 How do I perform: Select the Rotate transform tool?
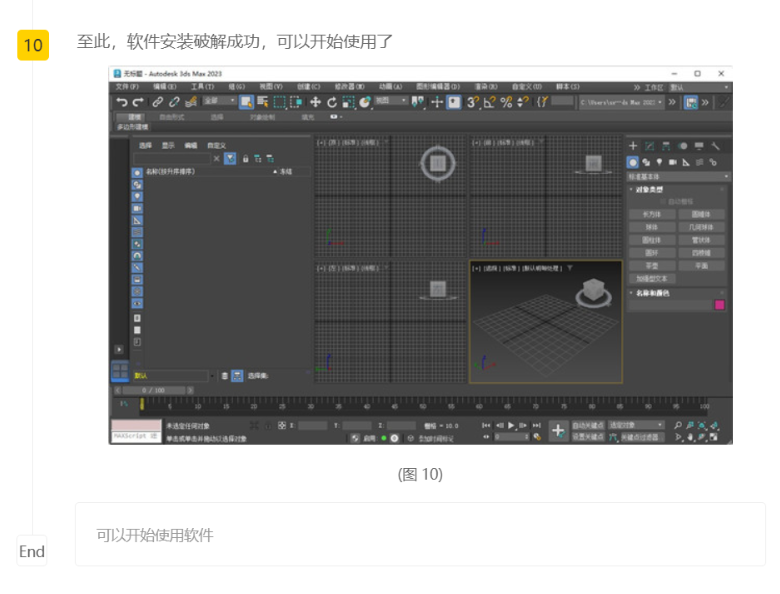click(331, 102)
